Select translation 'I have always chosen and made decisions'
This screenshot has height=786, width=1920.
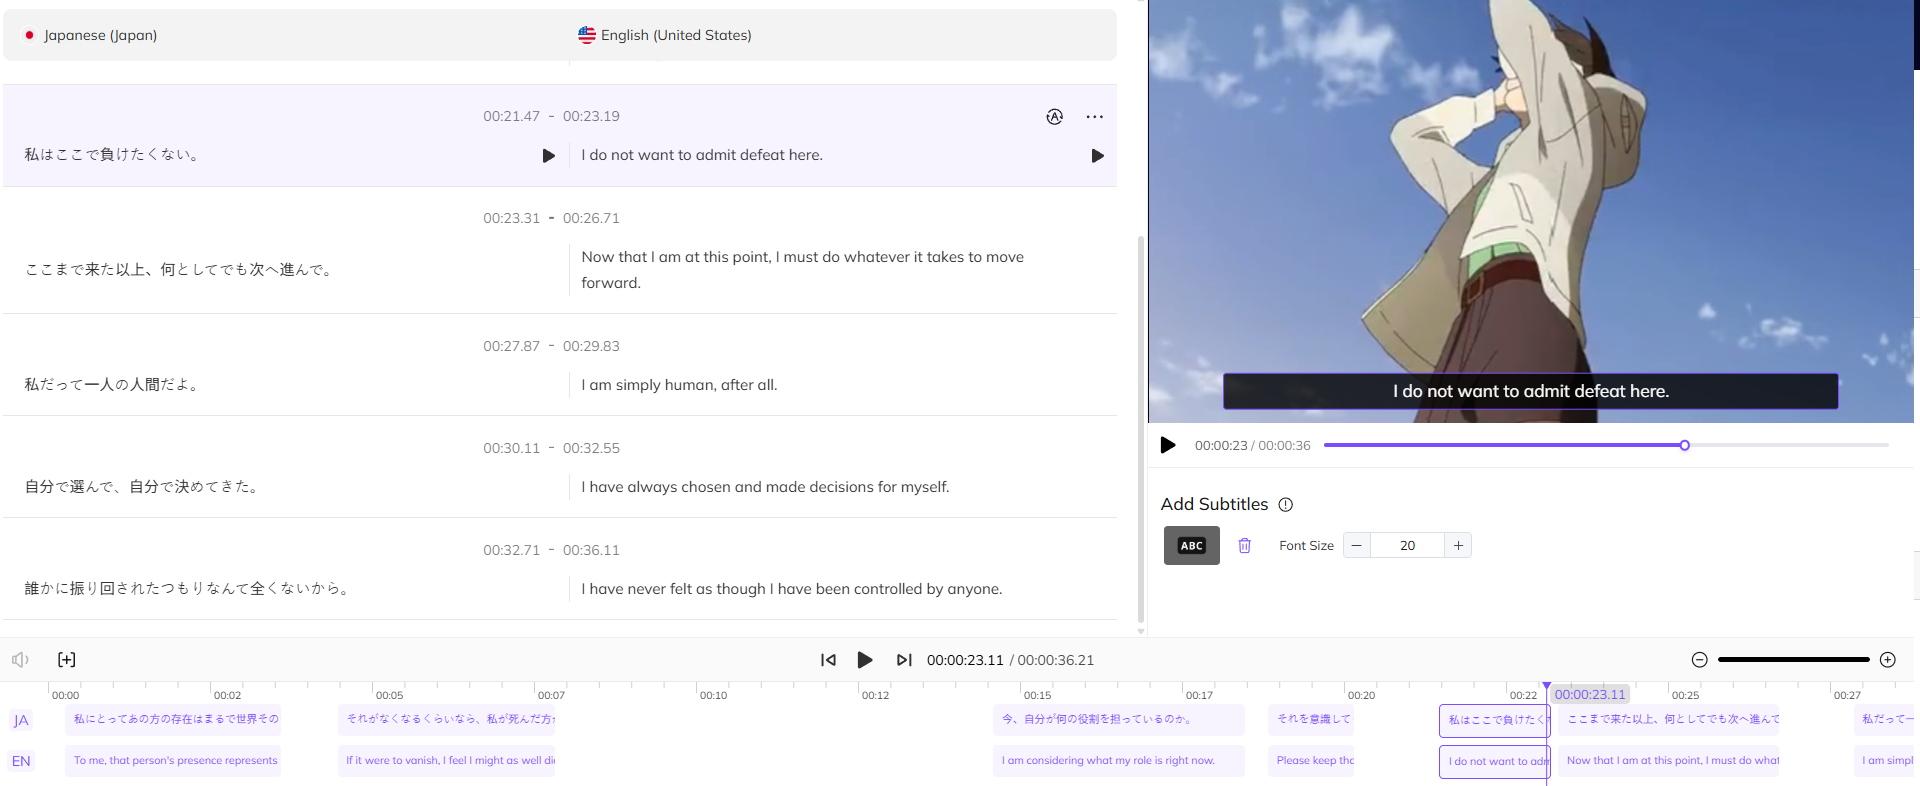765,487
